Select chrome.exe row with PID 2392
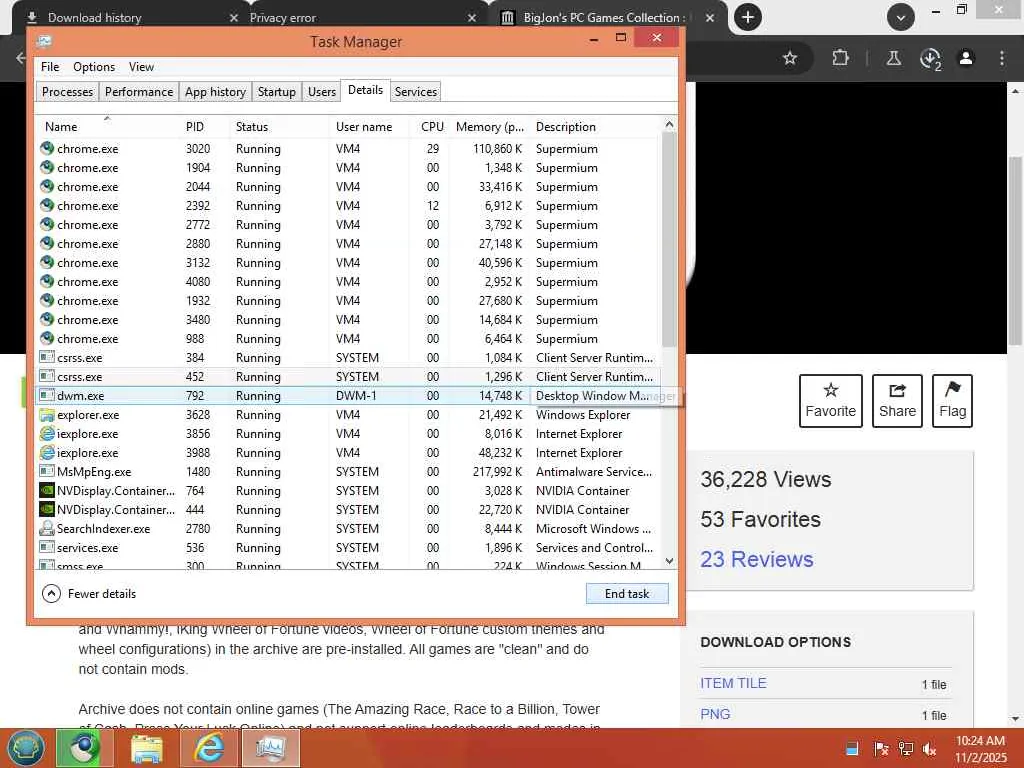This screenshot has width=1024, height=768. pyautogui.click(x=349, y=205)
